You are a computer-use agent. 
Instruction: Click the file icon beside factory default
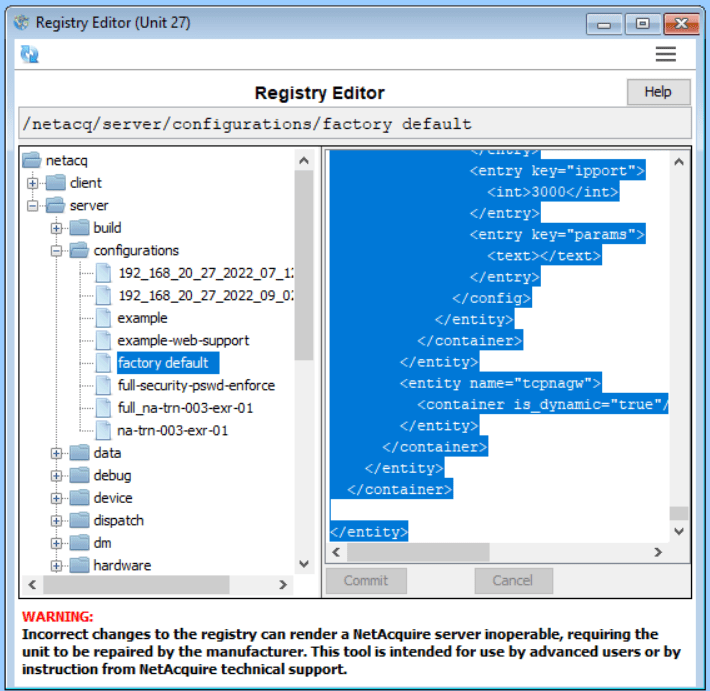click(103, 363)
